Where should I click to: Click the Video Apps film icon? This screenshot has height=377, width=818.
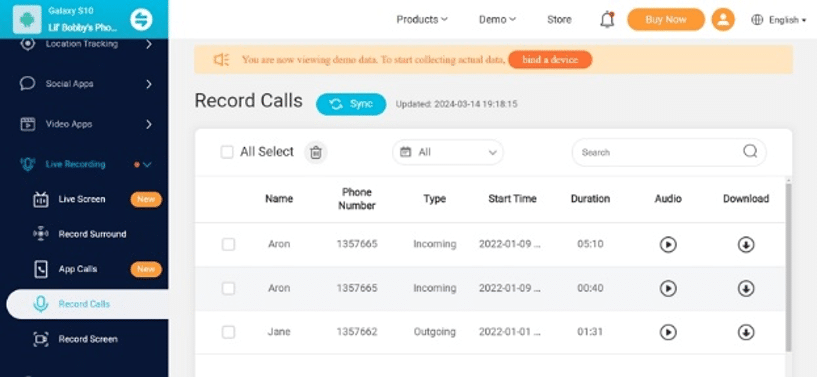[27, 124]
